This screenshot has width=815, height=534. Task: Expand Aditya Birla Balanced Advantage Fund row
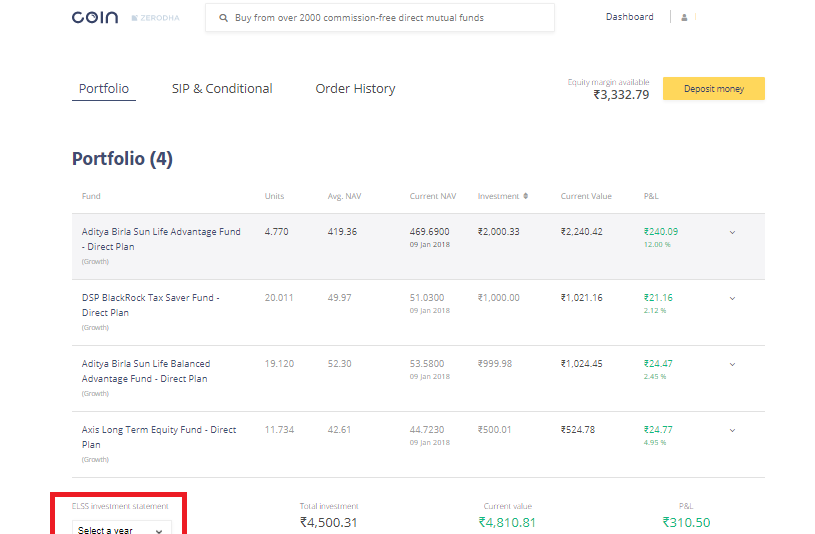(x=732, y=364)
